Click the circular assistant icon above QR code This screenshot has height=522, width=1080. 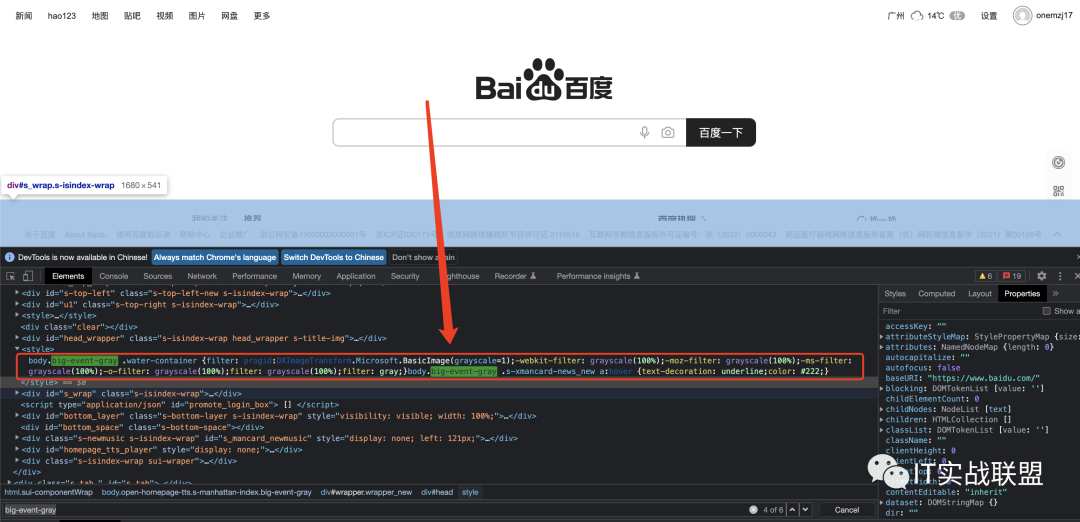pos(1059,163)
